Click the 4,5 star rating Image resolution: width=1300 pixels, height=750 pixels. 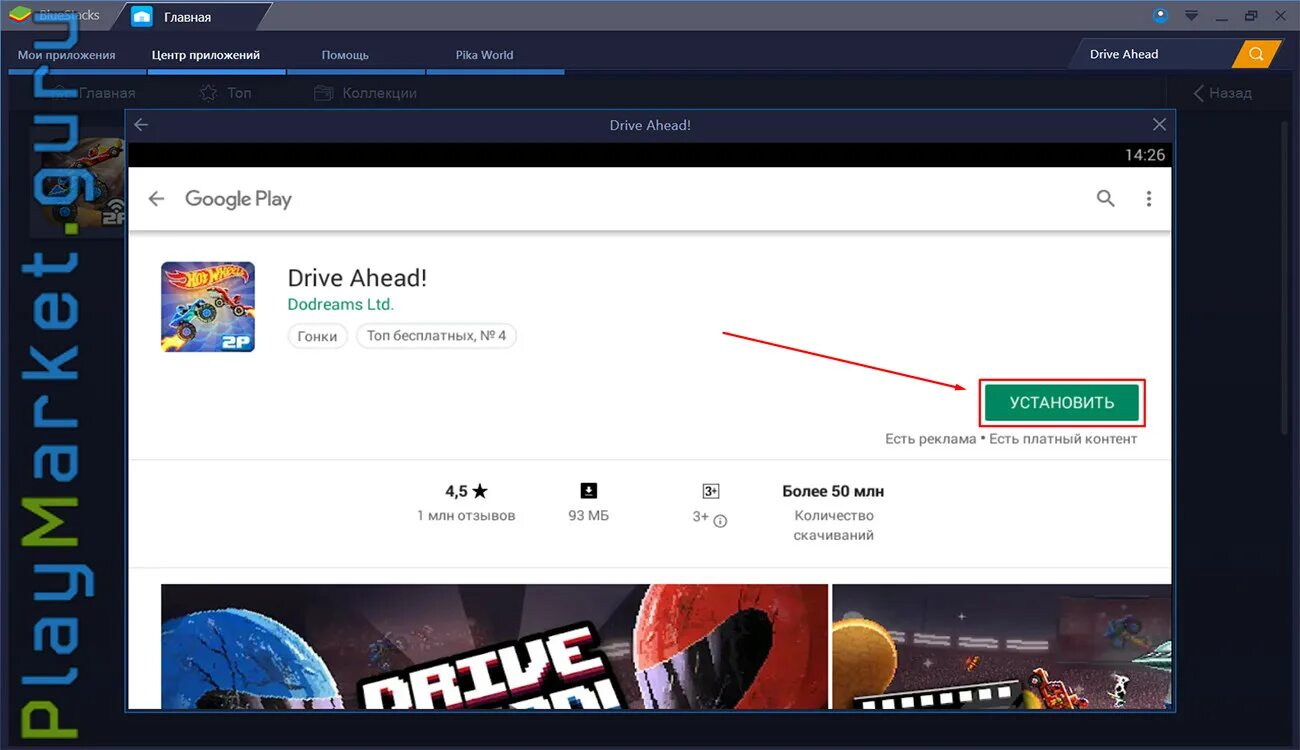(466, 491)
